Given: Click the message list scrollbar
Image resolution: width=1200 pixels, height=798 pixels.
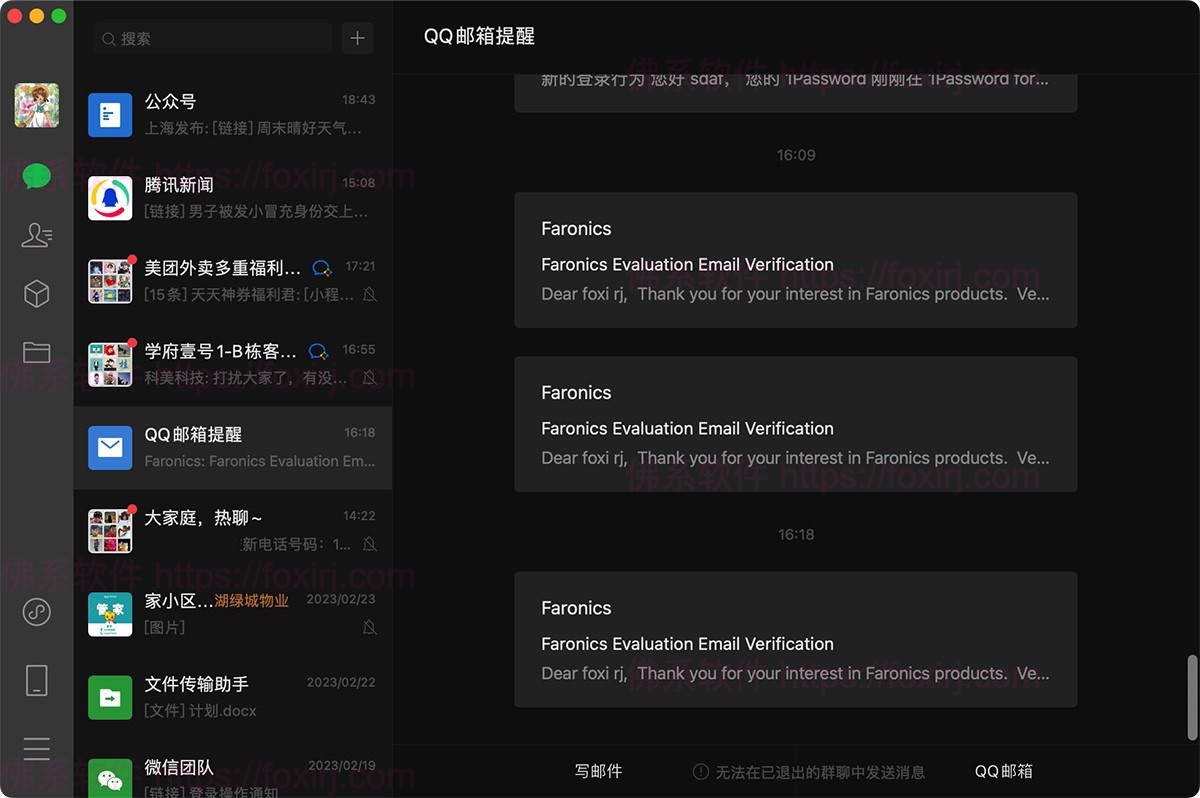Looking at the screenshot, I should 1190,696.
